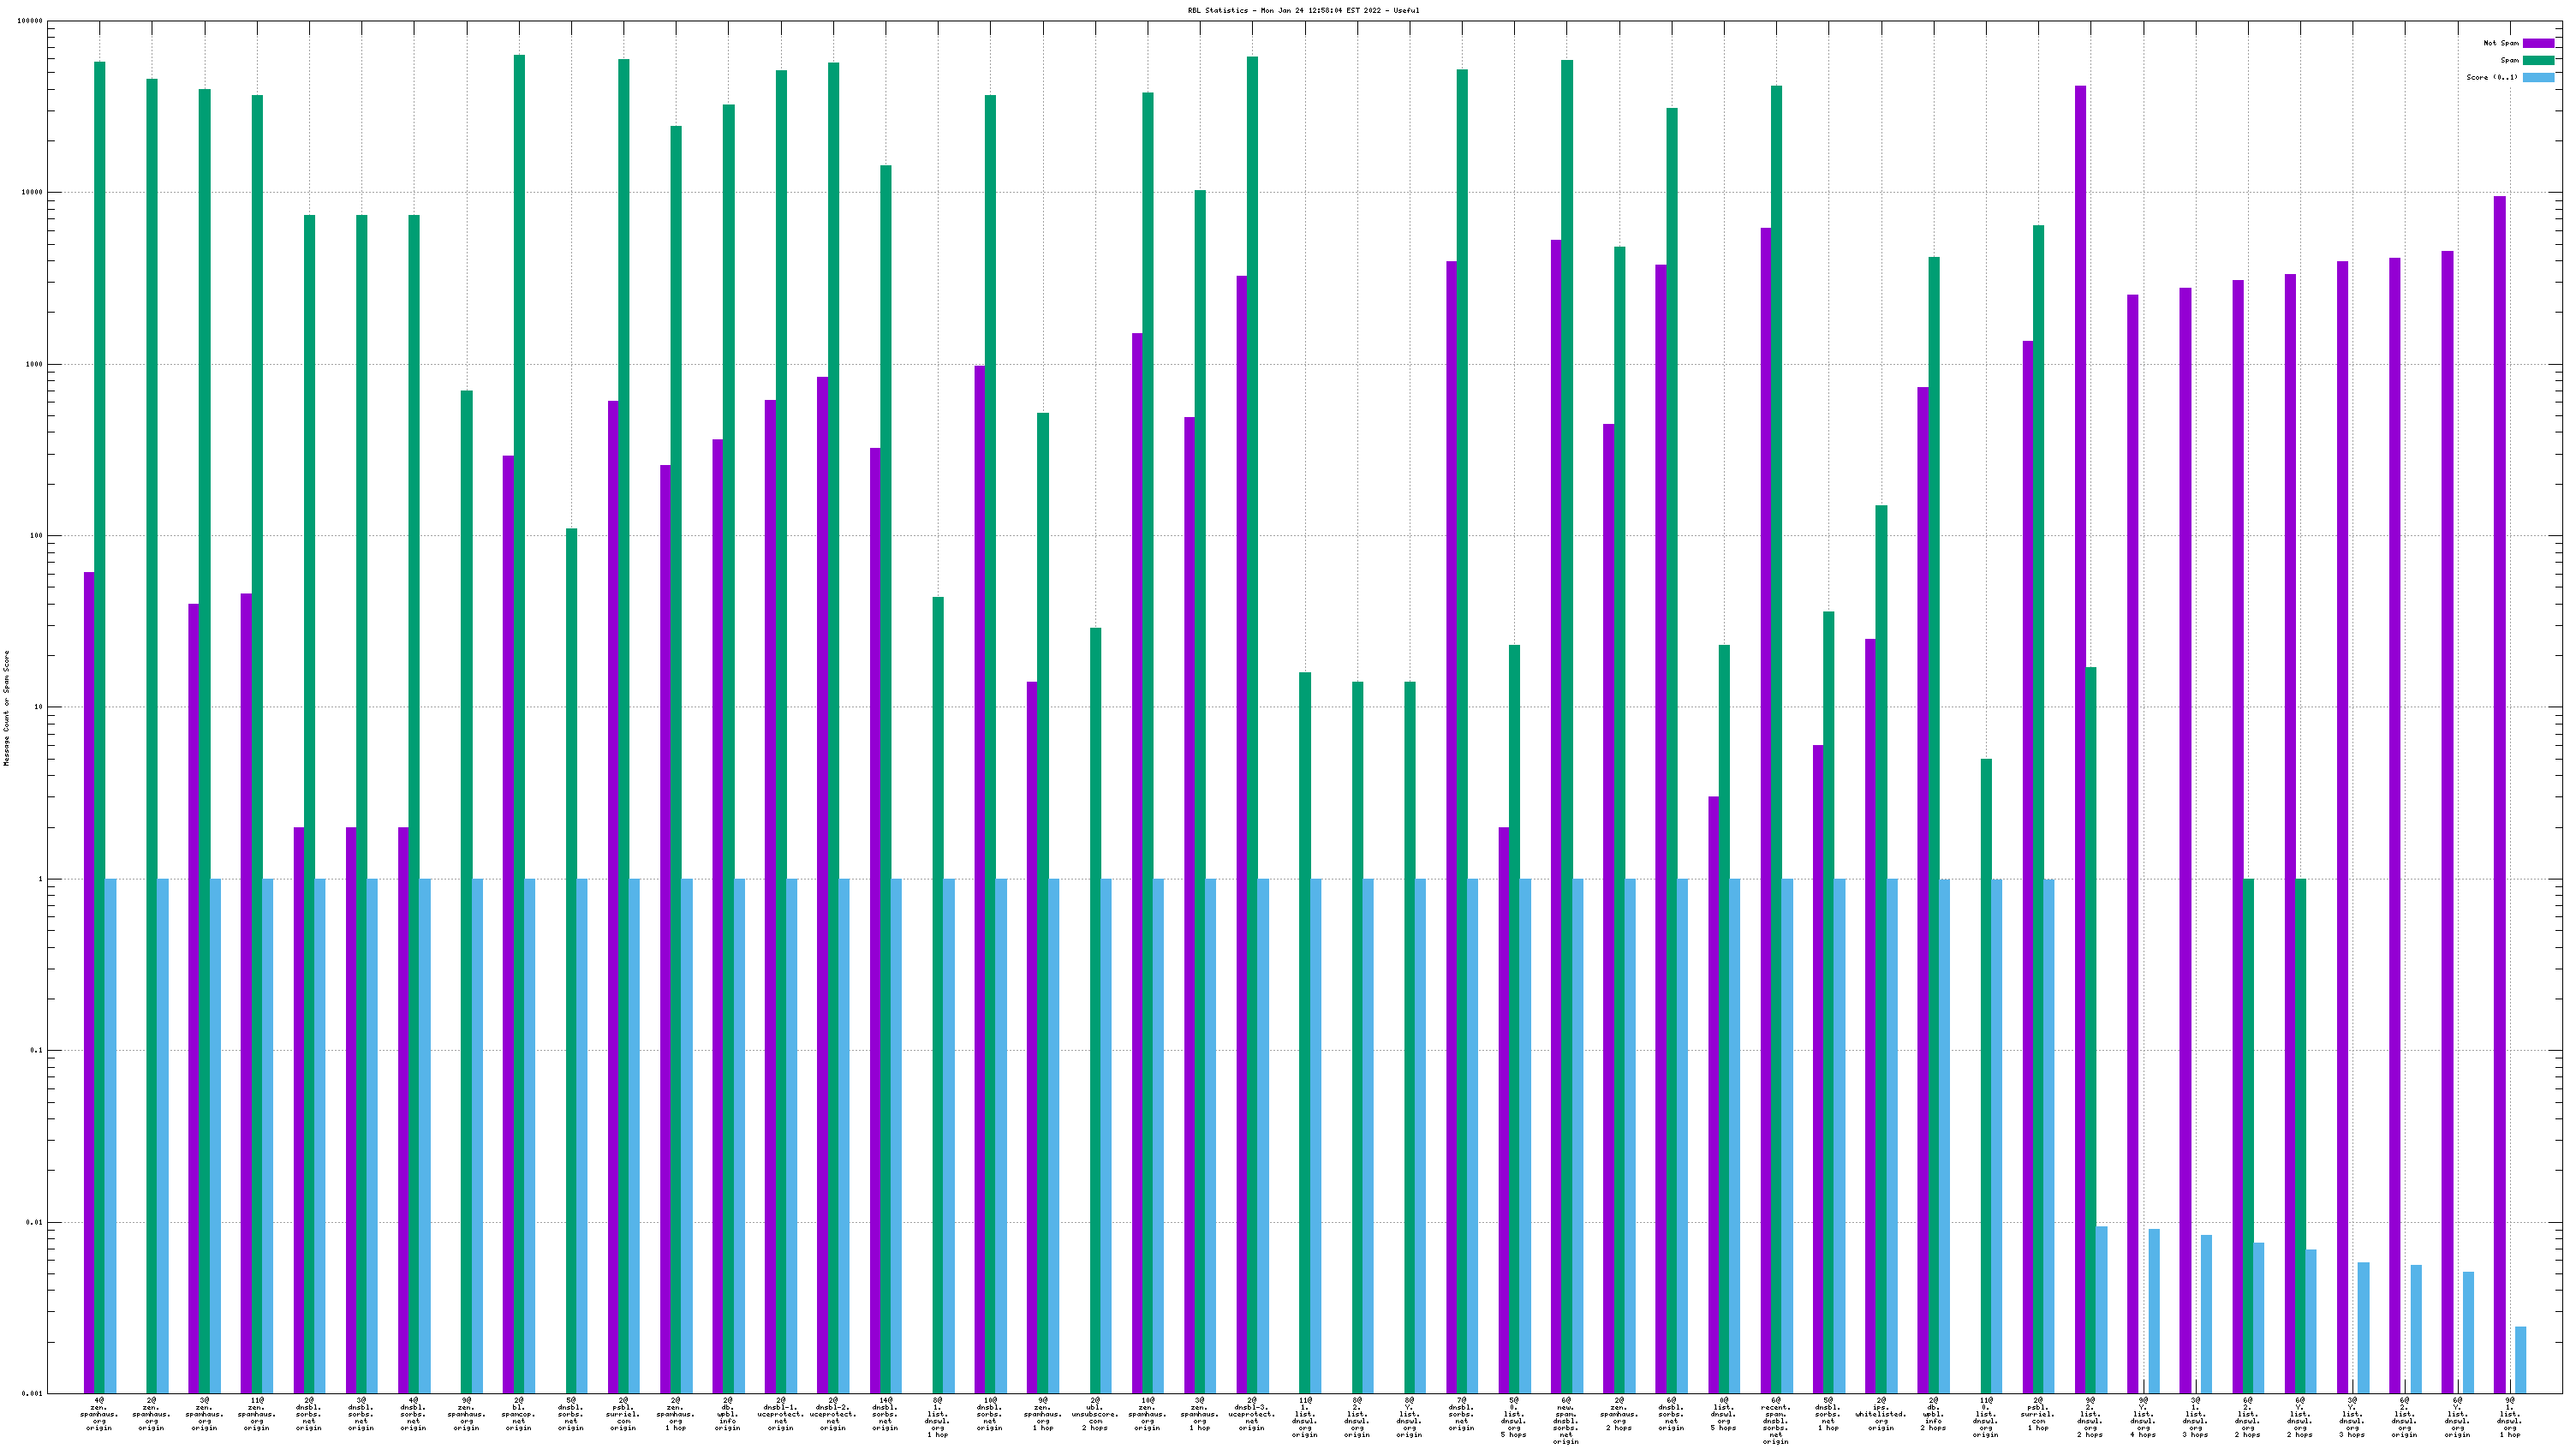
Task: Click the blue Score (0..1) legend swatch
Action: pos(2538,77)
